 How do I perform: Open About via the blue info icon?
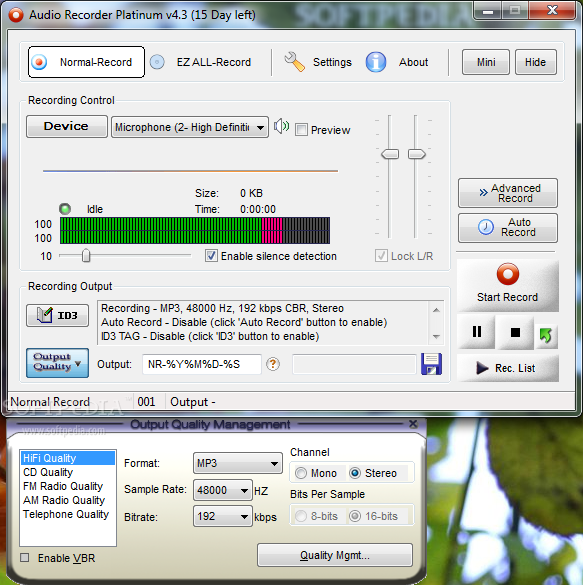[376, 62]
